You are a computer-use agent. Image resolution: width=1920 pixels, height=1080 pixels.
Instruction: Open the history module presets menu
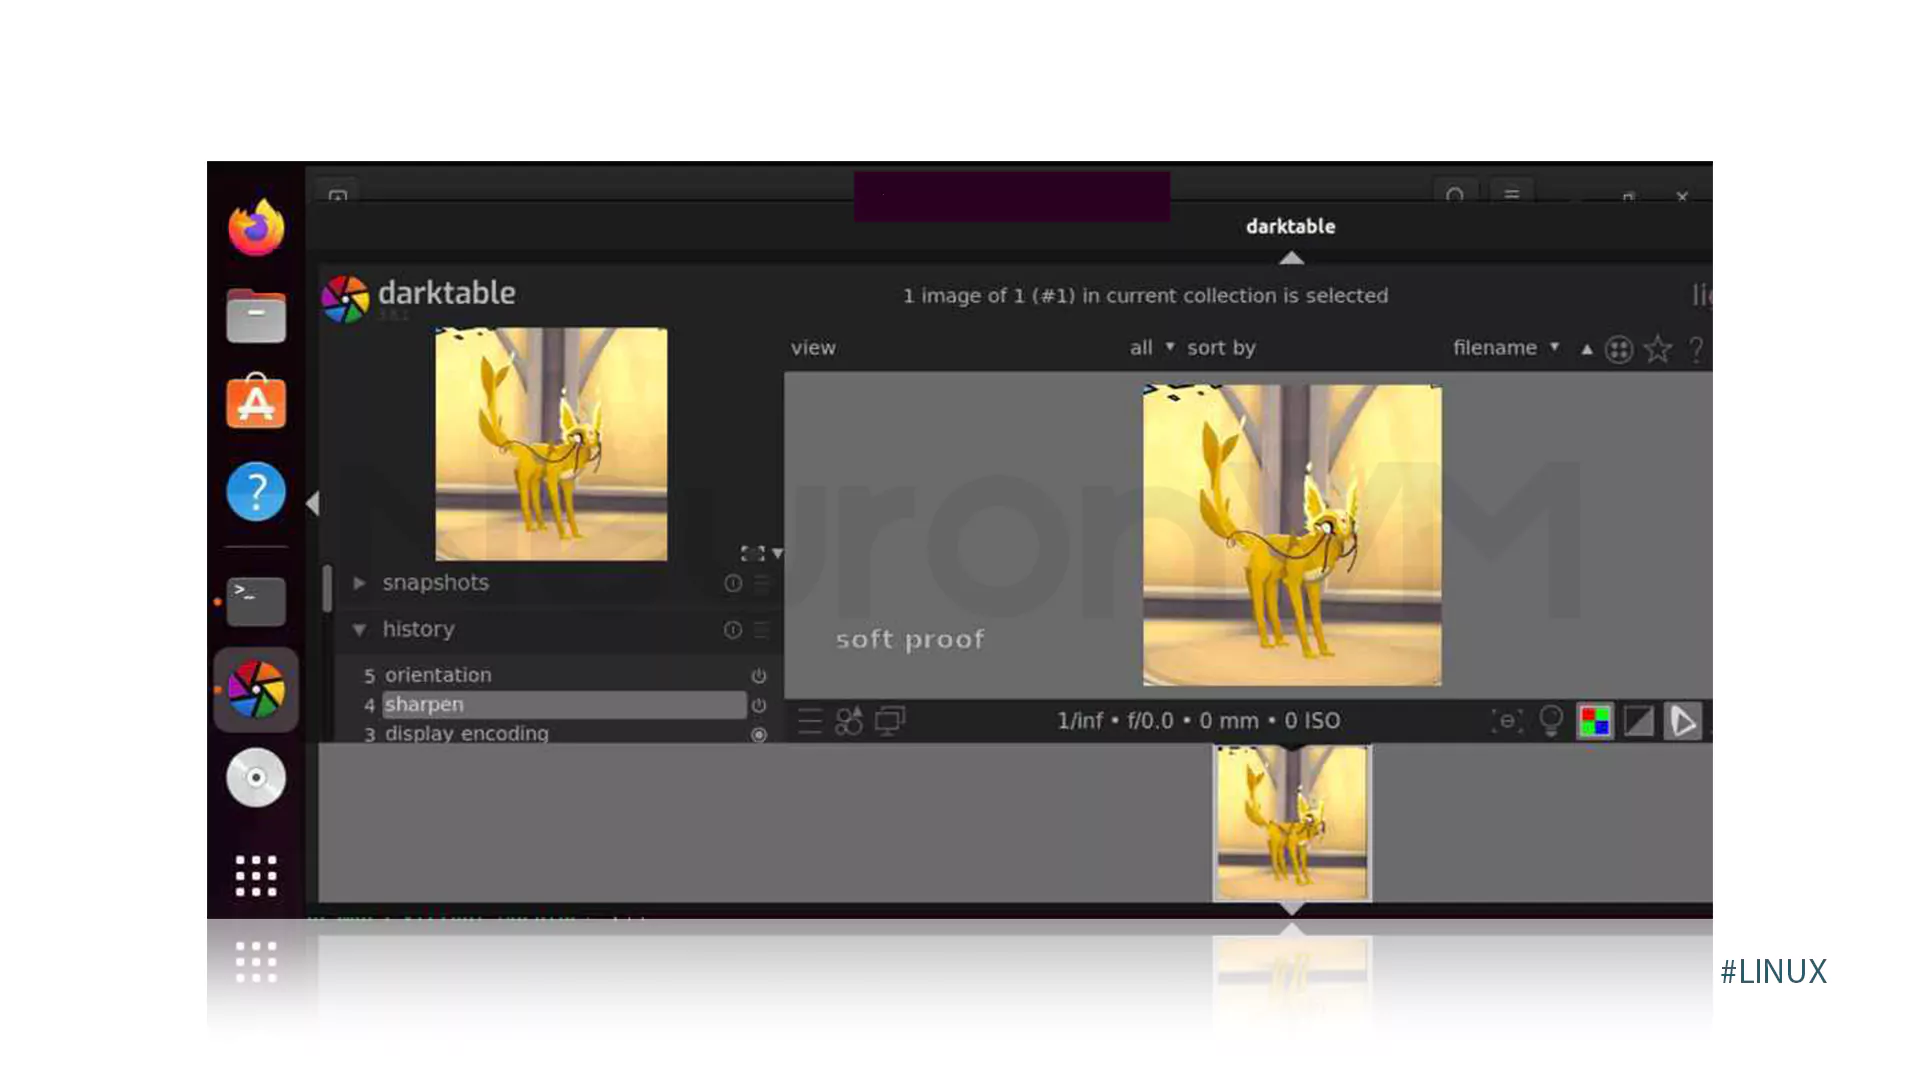pyautogui.click(x=762, y=630)
